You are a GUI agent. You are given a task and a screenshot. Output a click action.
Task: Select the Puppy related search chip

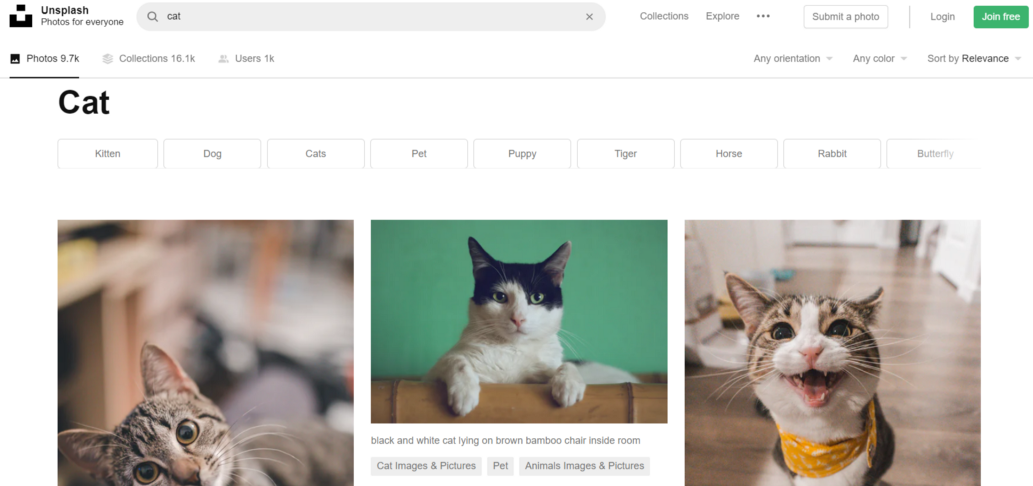pos(522,153)
